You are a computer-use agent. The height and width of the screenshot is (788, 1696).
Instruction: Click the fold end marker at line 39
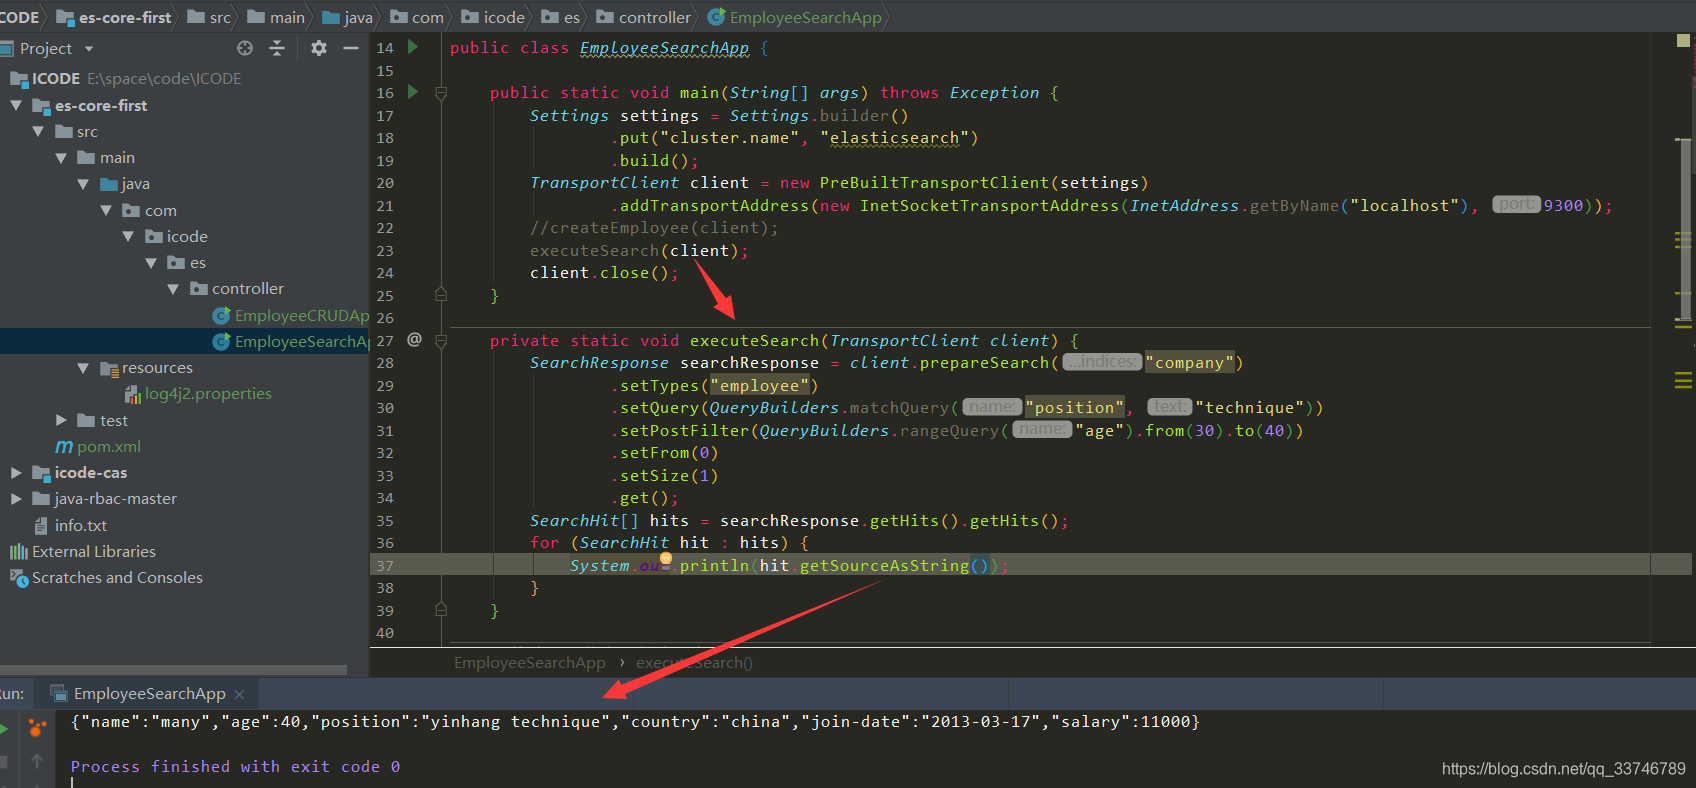coord(441,610)
